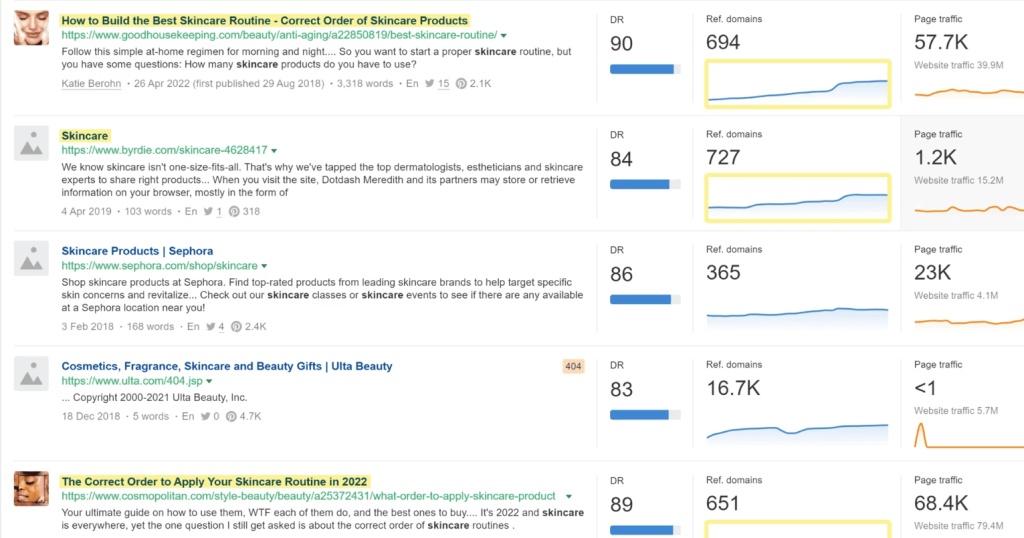Open dropdown arrow beside sephora.com URL
Screen dimensions: 1024x538
pos(265,267)
